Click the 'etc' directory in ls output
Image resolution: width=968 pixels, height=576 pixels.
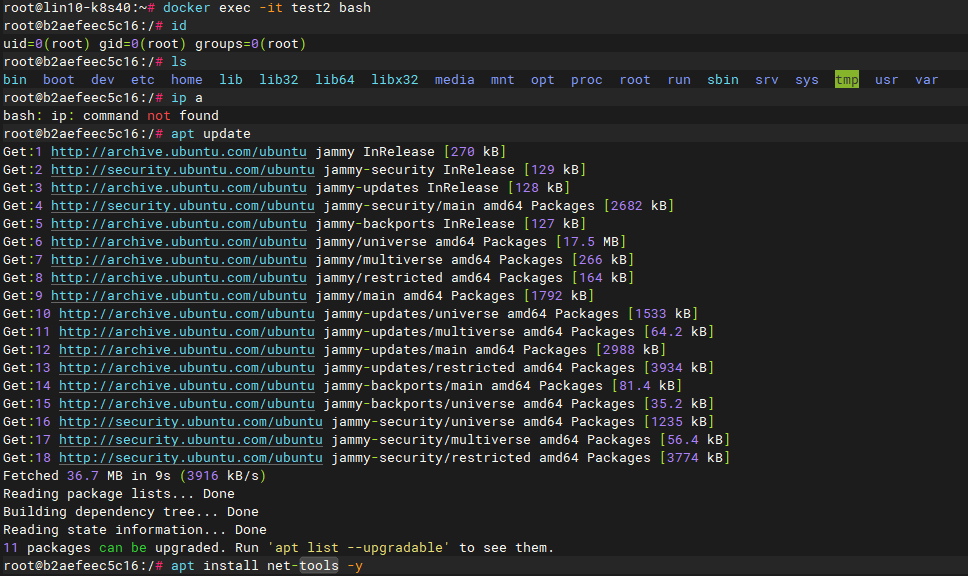click(x=143, y=80)
